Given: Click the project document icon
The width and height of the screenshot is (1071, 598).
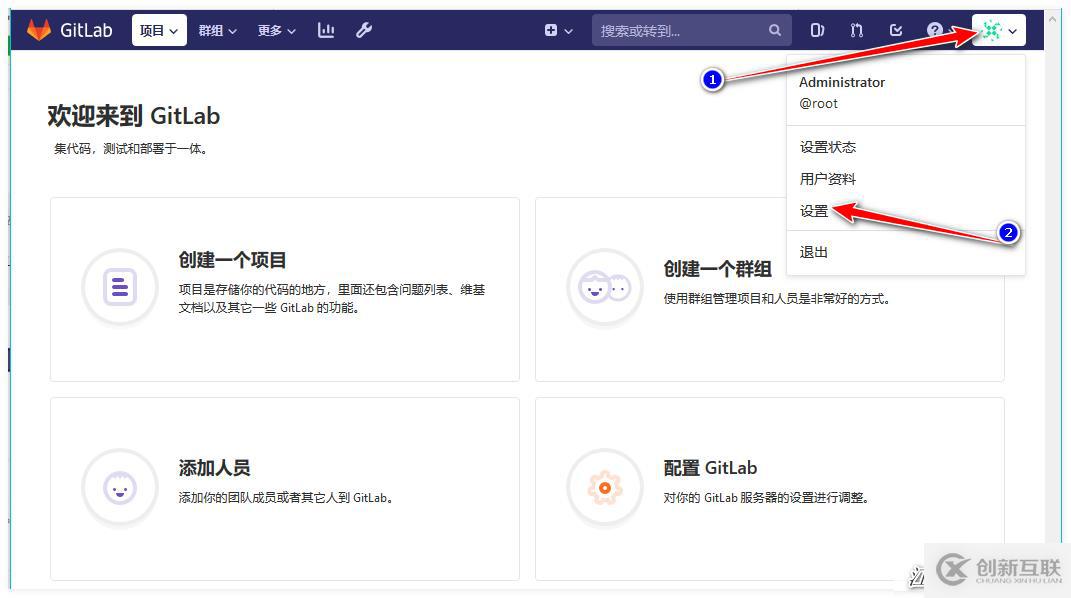Looking at the screenshot, I should pyautogui.click(x=120, y=287).
